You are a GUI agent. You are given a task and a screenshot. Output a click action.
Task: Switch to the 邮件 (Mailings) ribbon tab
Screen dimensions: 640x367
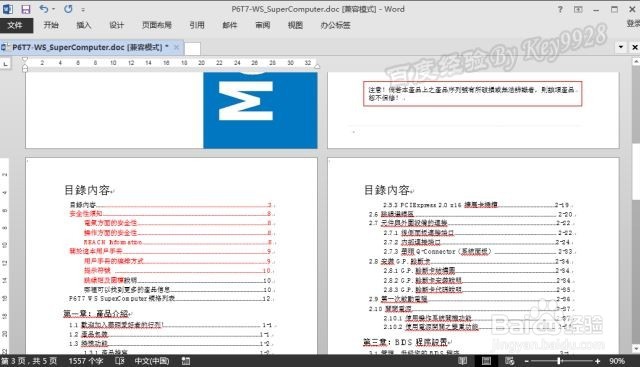click(230, 25)
